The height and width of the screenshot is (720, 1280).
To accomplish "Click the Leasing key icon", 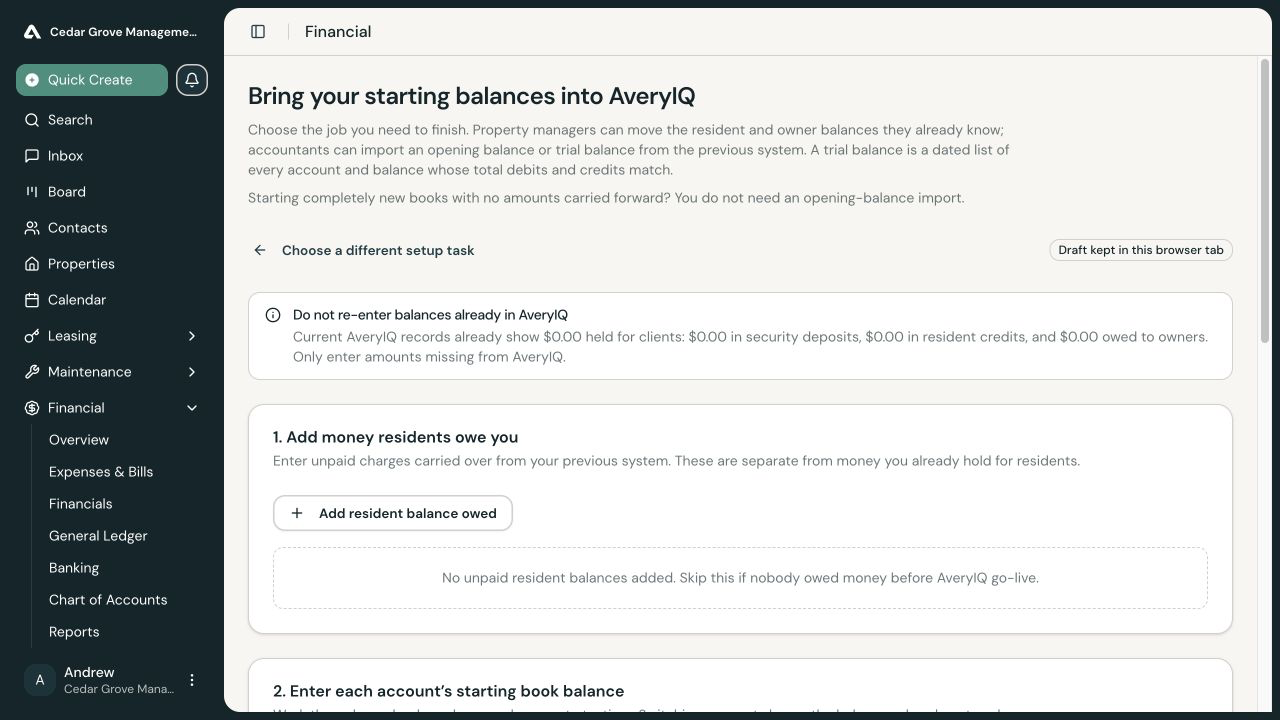I will (32, 336).
